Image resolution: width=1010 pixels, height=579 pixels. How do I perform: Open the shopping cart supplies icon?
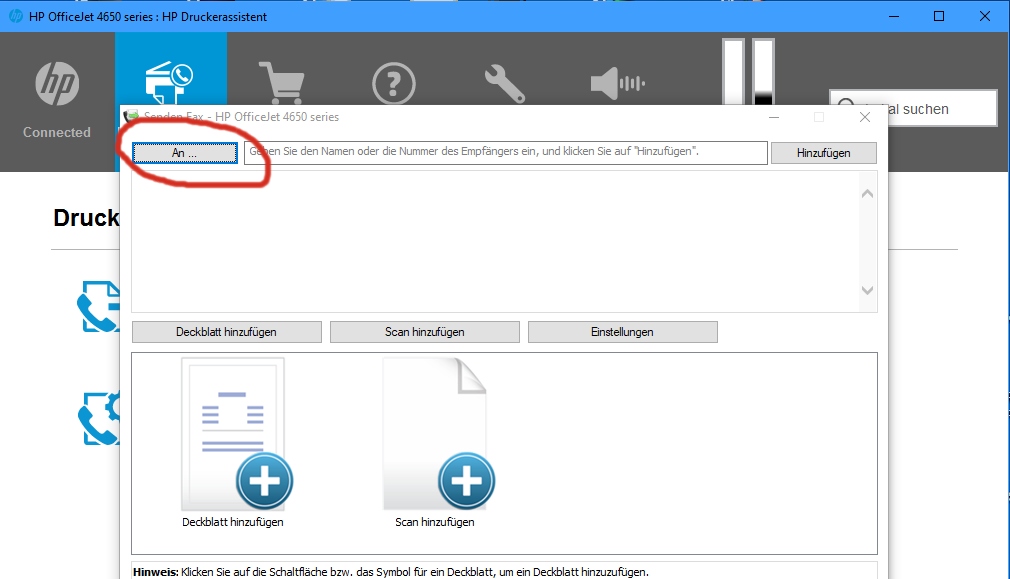point(281,82)
